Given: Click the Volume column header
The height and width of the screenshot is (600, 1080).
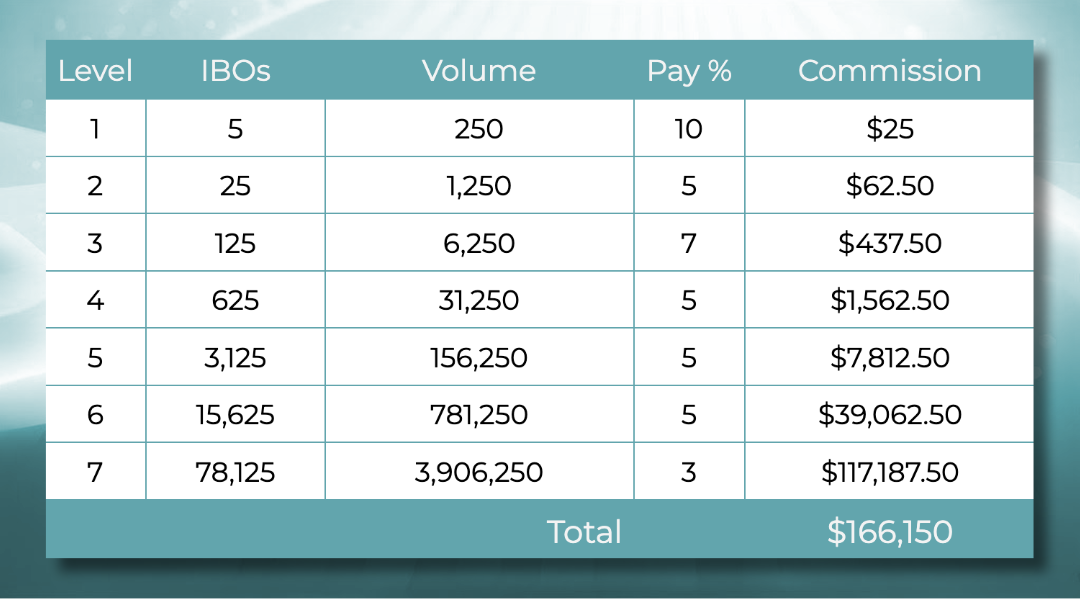Looking at the screenshot, I should tap(479, 71).
